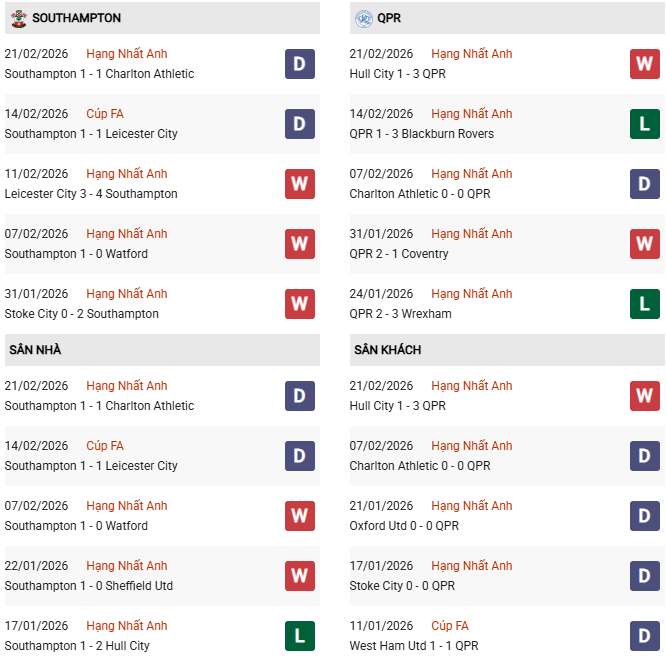Click W badge for QPR 2-1 Coventry
666x660 pixels.
[645, 244]
